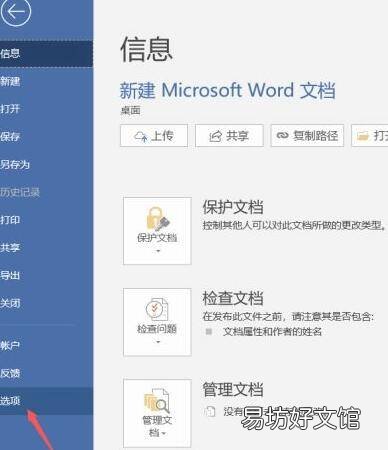The height and width of the screenshot is (450, 388).
Task: Click the 复制路径 button
Action: click(307, 136)
